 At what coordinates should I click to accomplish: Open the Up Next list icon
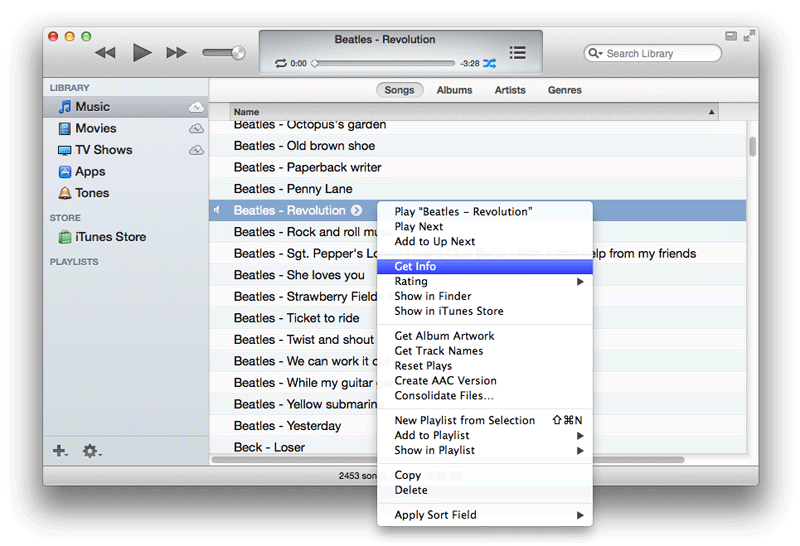(517, 52)
